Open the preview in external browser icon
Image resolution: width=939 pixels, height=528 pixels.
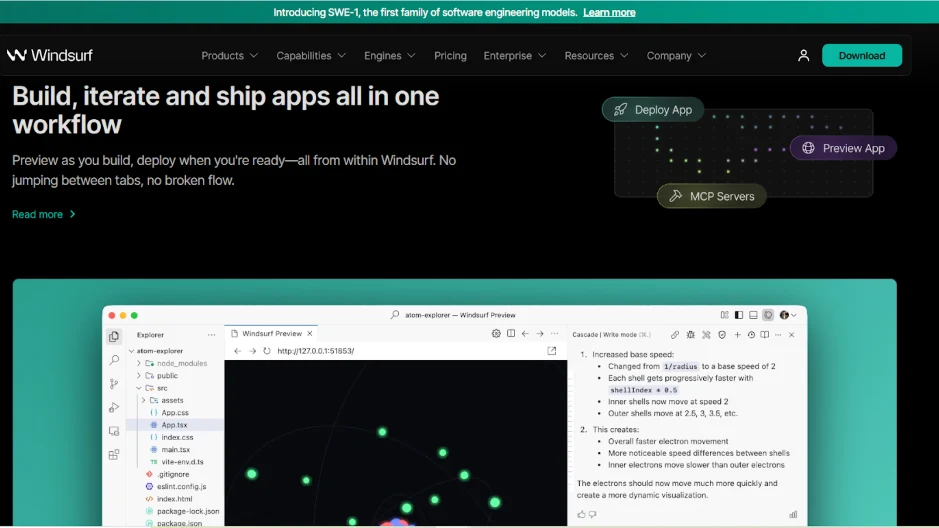pyautogui.click(x=552, y=351)
